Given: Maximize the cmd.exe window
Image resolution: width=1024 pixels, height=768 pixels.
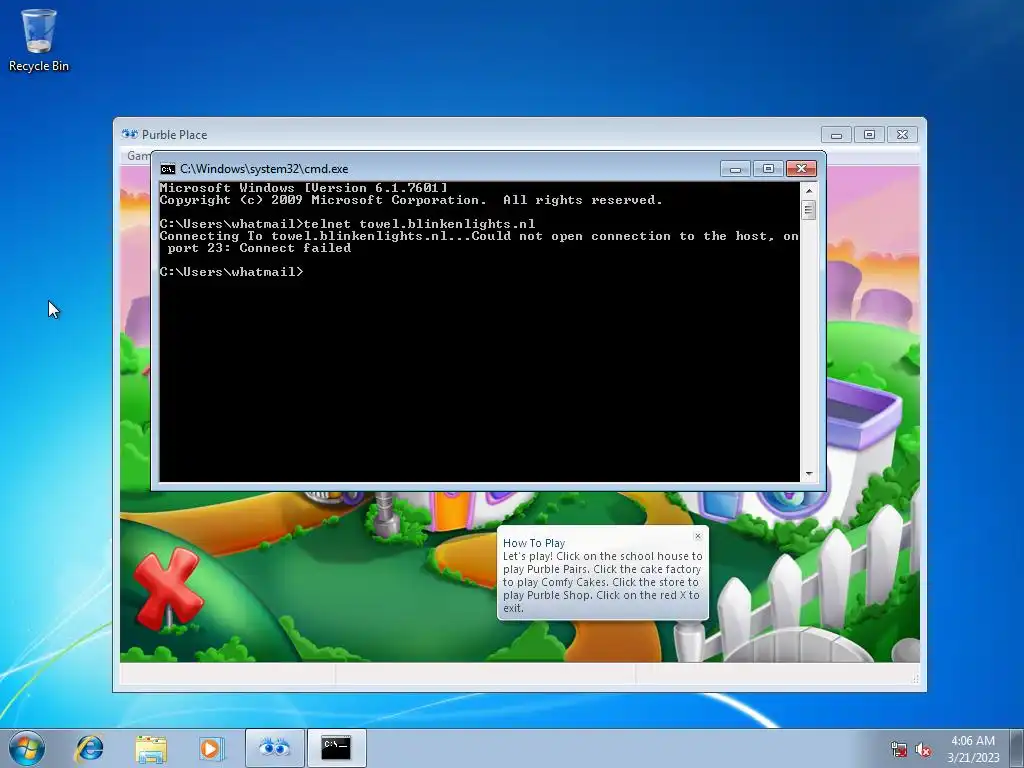Looking at the screenshot, I should tap(768, 169).
